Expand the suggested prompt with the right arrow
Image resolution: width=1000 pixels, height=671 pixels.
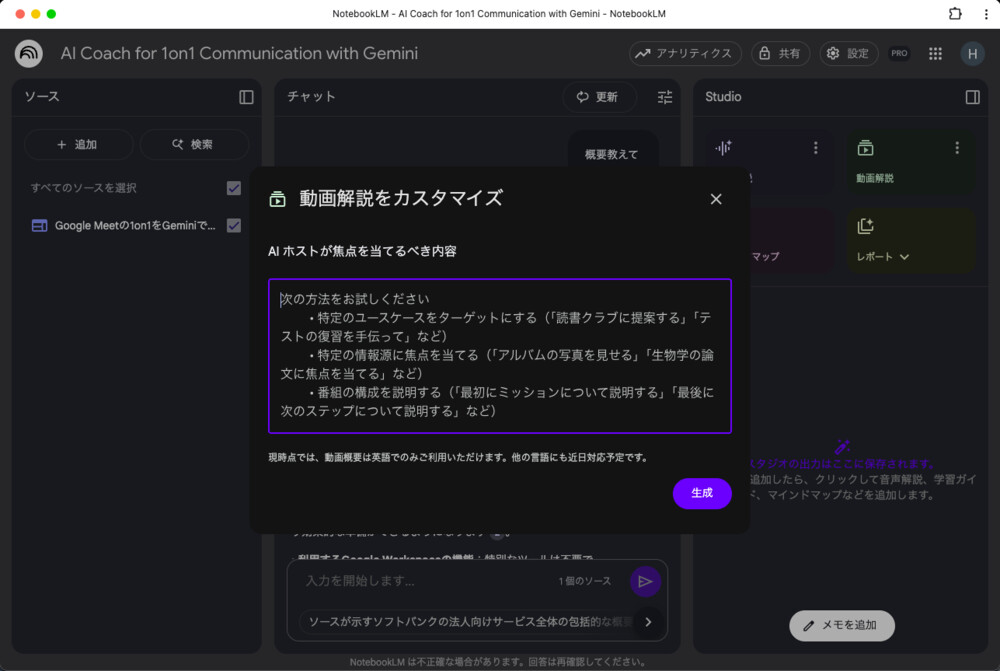pyautogui.click(x=646, y=621)
